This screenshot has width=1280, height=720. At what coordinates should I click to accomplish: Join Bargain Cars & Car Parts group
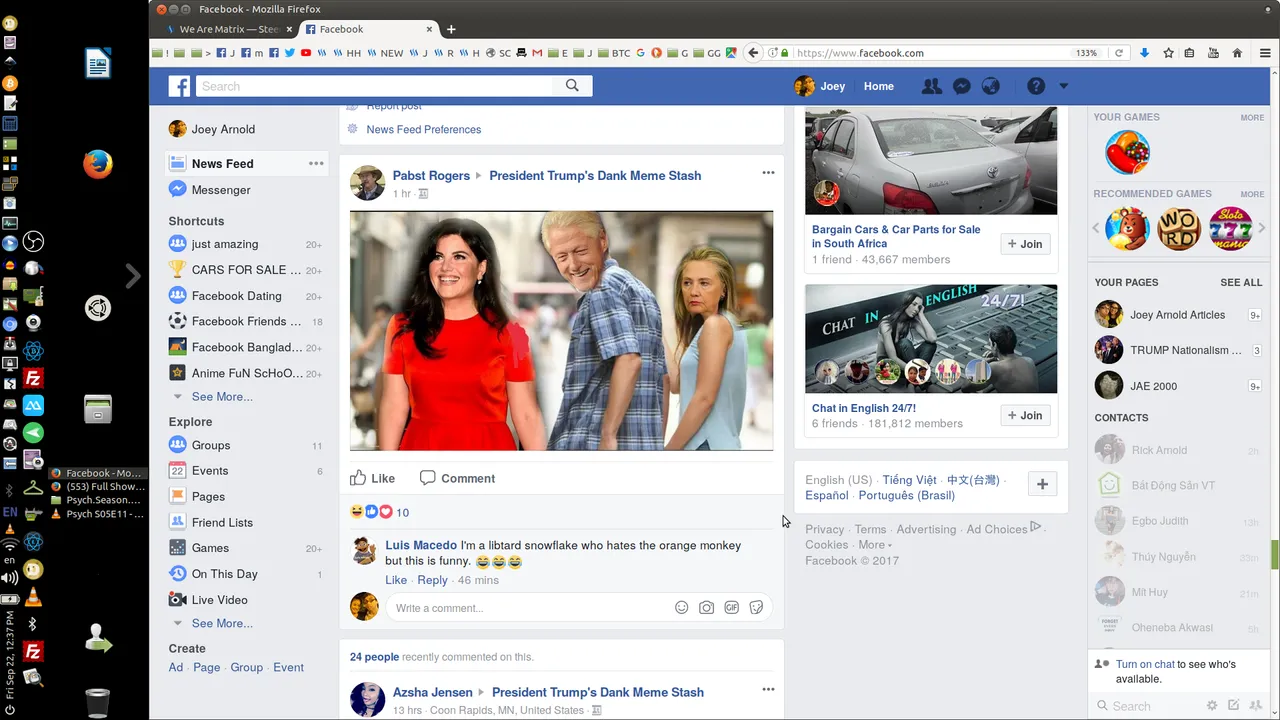click(1025, 244)
